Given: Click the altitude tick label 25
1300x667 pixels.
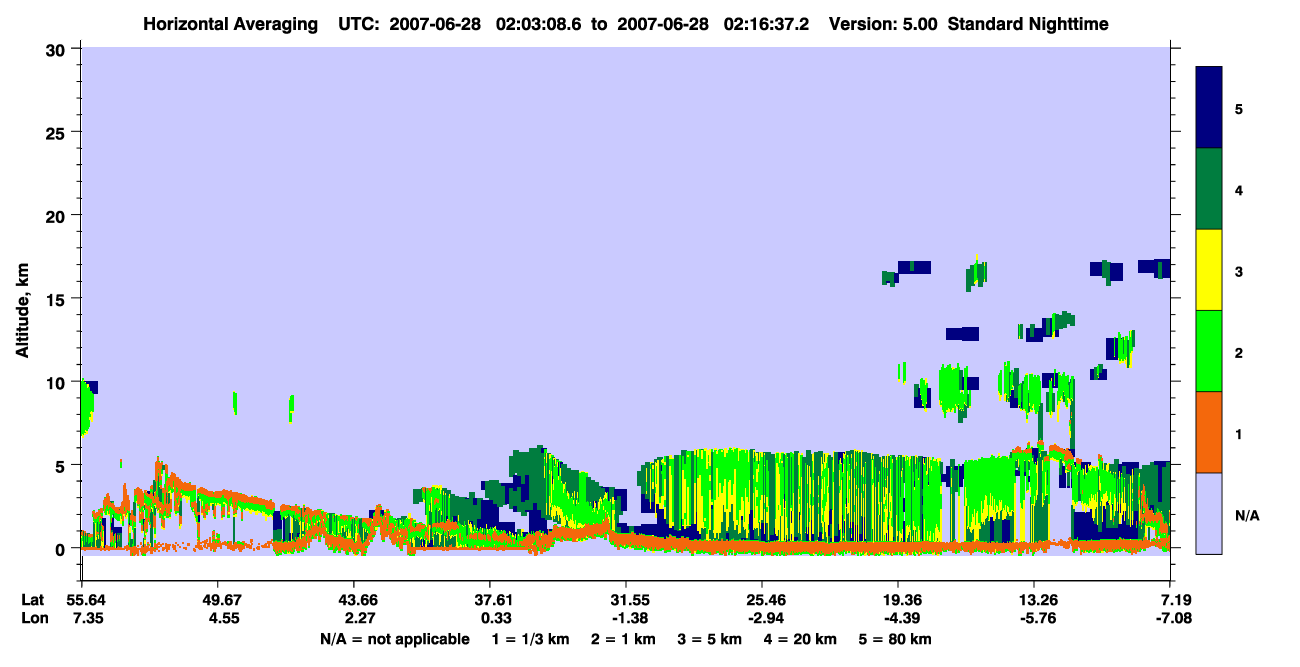Looking at the screenshot, I should point(58,132).
